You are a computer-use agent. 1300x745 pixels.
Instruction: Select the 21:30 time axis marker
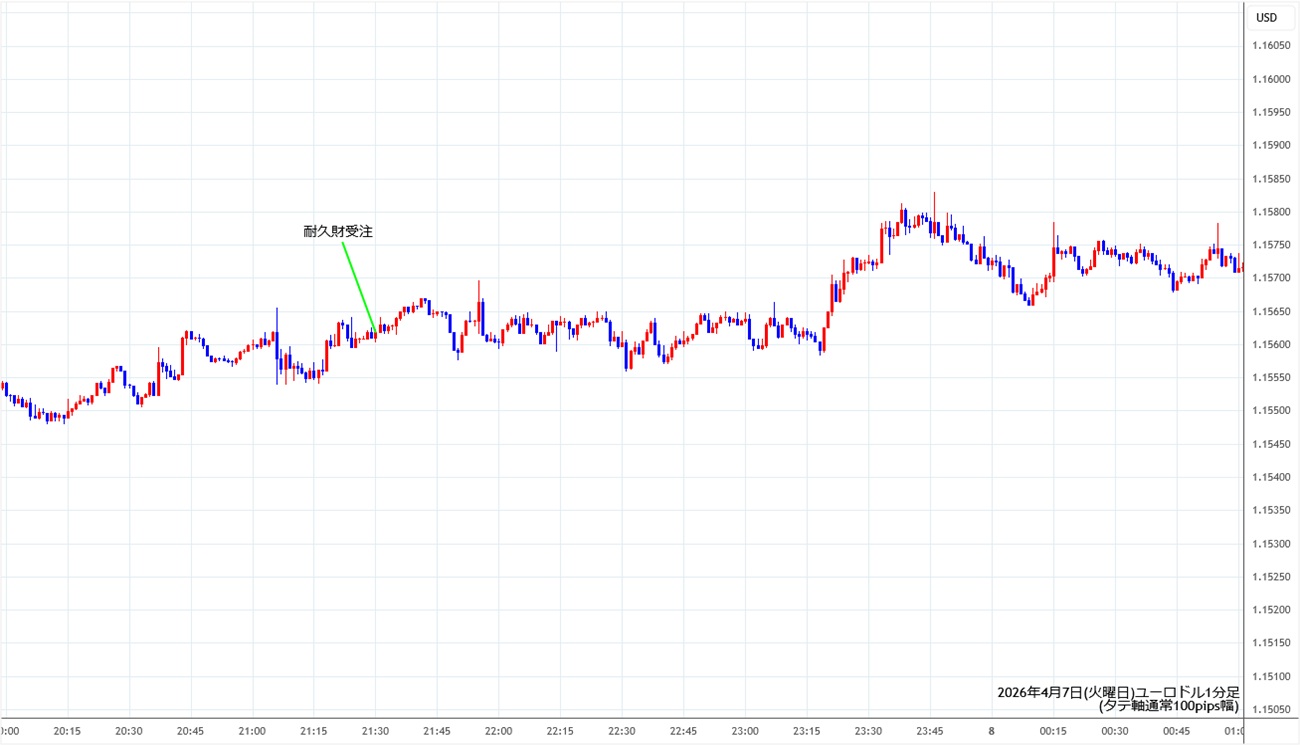pyautogui.click(x=375, y=731)
